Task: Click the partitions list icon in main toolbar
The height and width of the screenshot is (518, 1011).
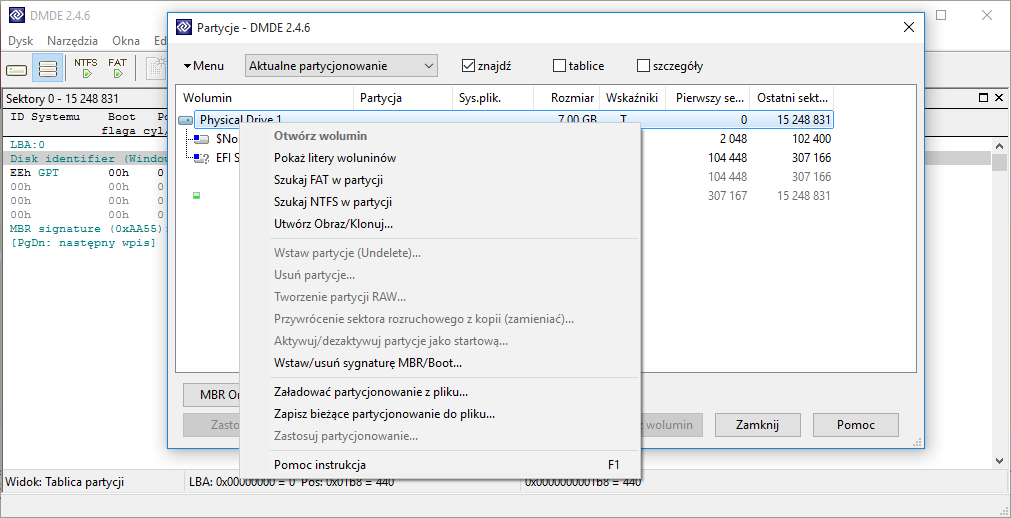Action: (x=48, y=68)
